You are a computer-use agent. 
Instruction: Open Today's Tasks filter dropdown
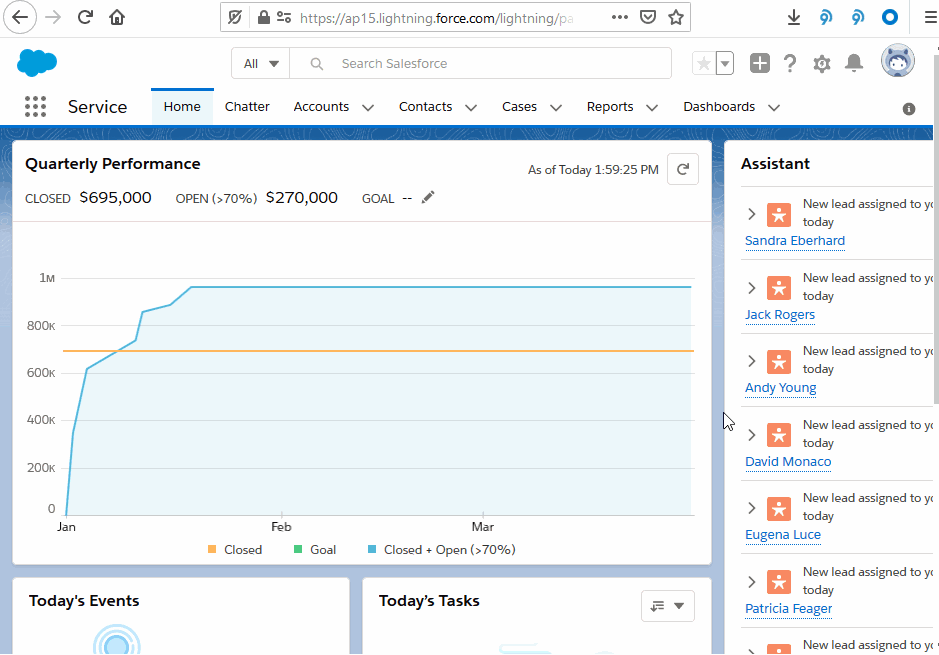pyautogui.click(x=668, y=606)
